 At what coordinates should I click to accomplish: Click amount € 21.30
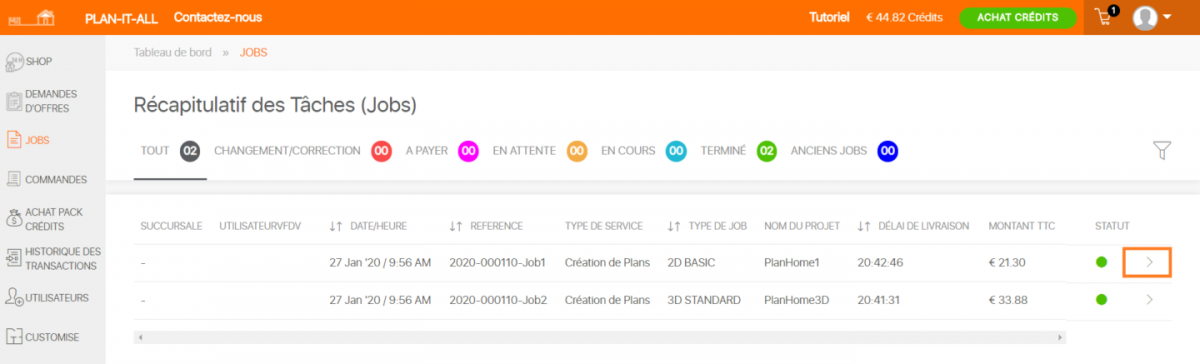click(x=1007, y=262)
